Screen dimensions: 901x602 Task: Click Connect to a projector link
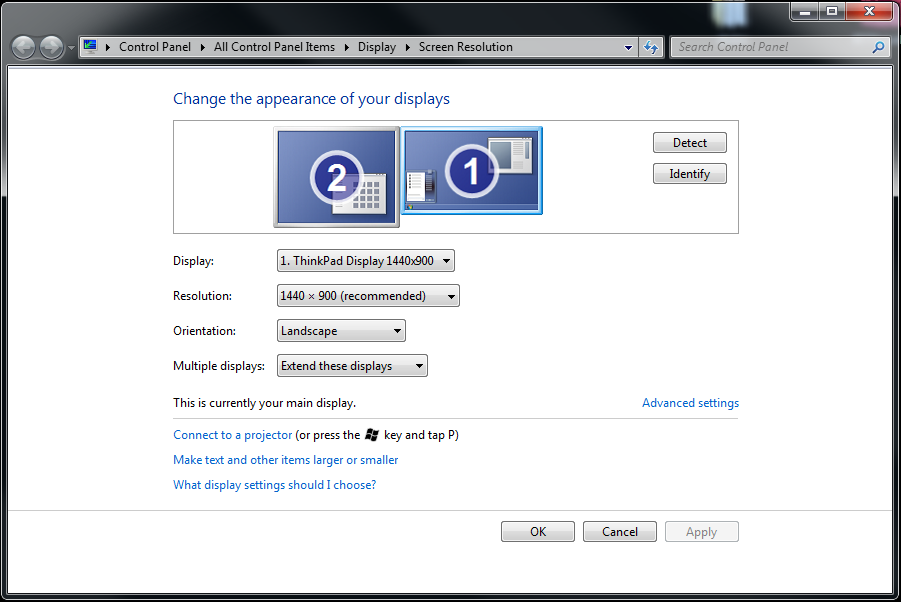[233, 435]
